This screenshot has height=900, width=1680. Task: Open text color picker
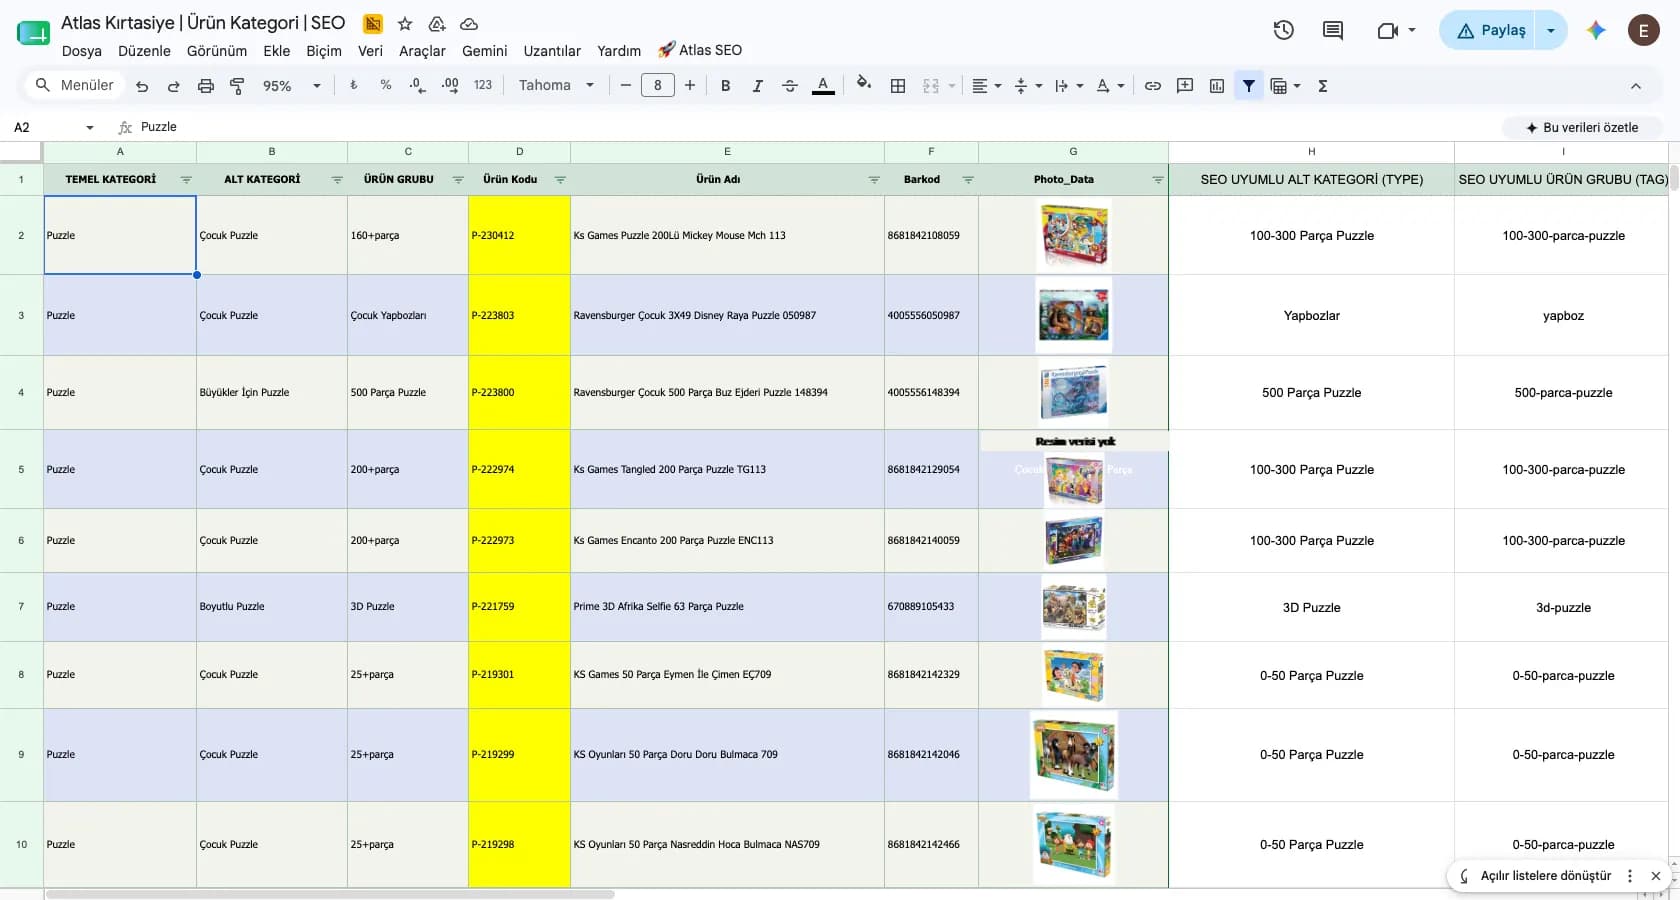pyautogui.click(x=822, y=86)
